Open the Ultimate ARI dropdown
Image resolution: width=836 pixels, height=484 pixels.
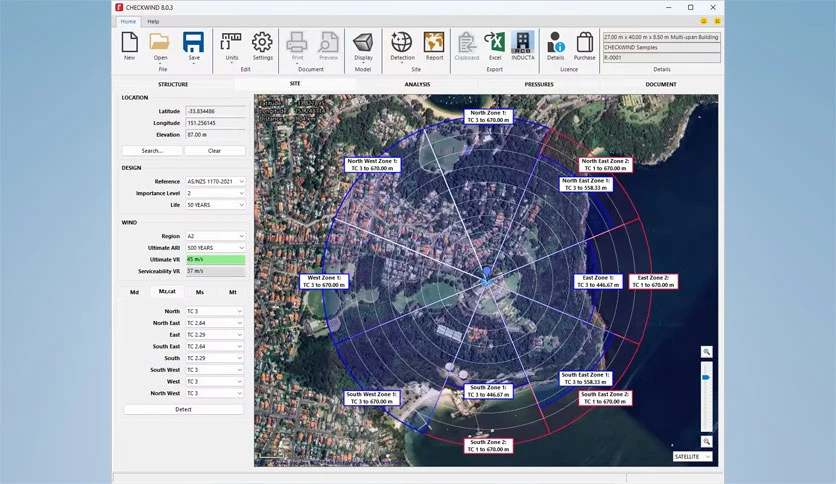click(215, 248)
